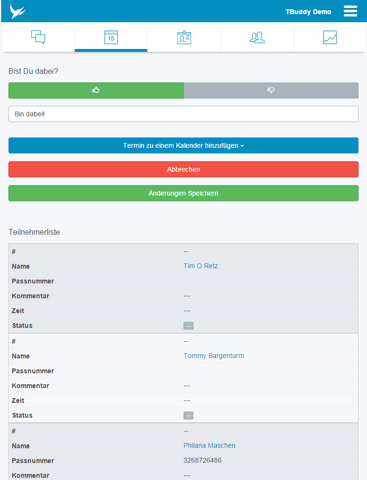367x480 pixels.
Task: Open Tim O Retz profile link
Action: (201, 266)
